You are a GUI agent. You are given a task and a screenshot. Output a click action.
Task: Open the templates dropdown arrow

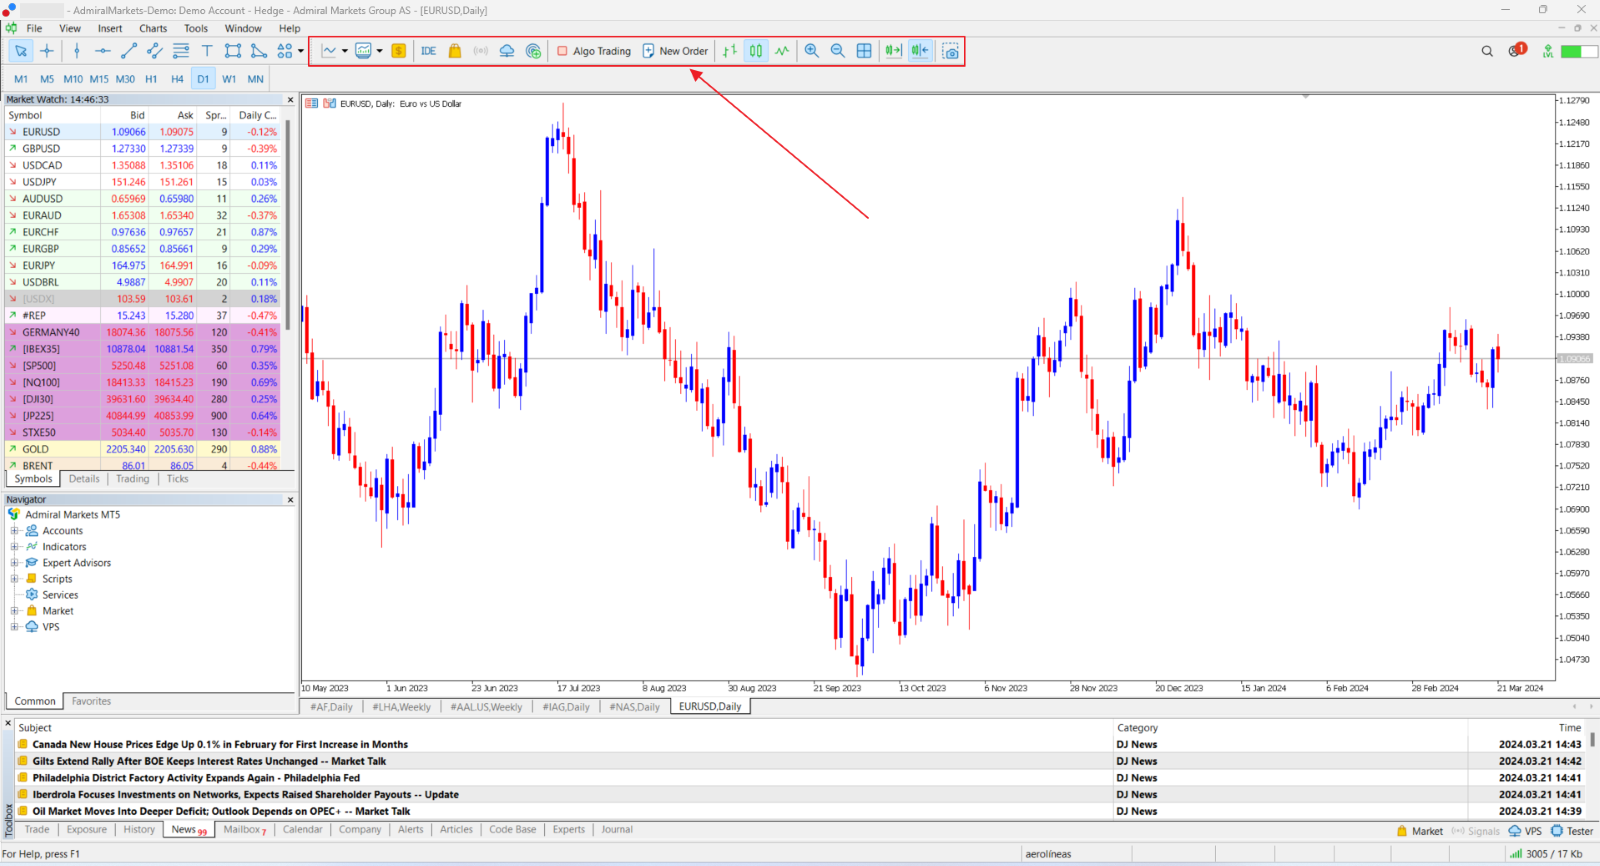380,51
